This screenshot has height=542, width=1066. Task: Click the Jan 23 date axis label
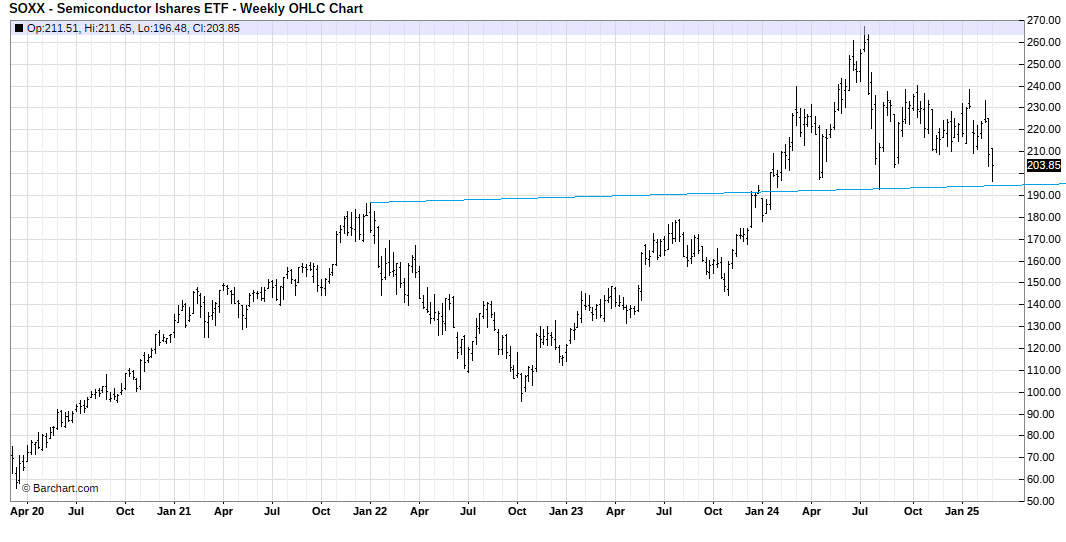[x=566, y=511]
